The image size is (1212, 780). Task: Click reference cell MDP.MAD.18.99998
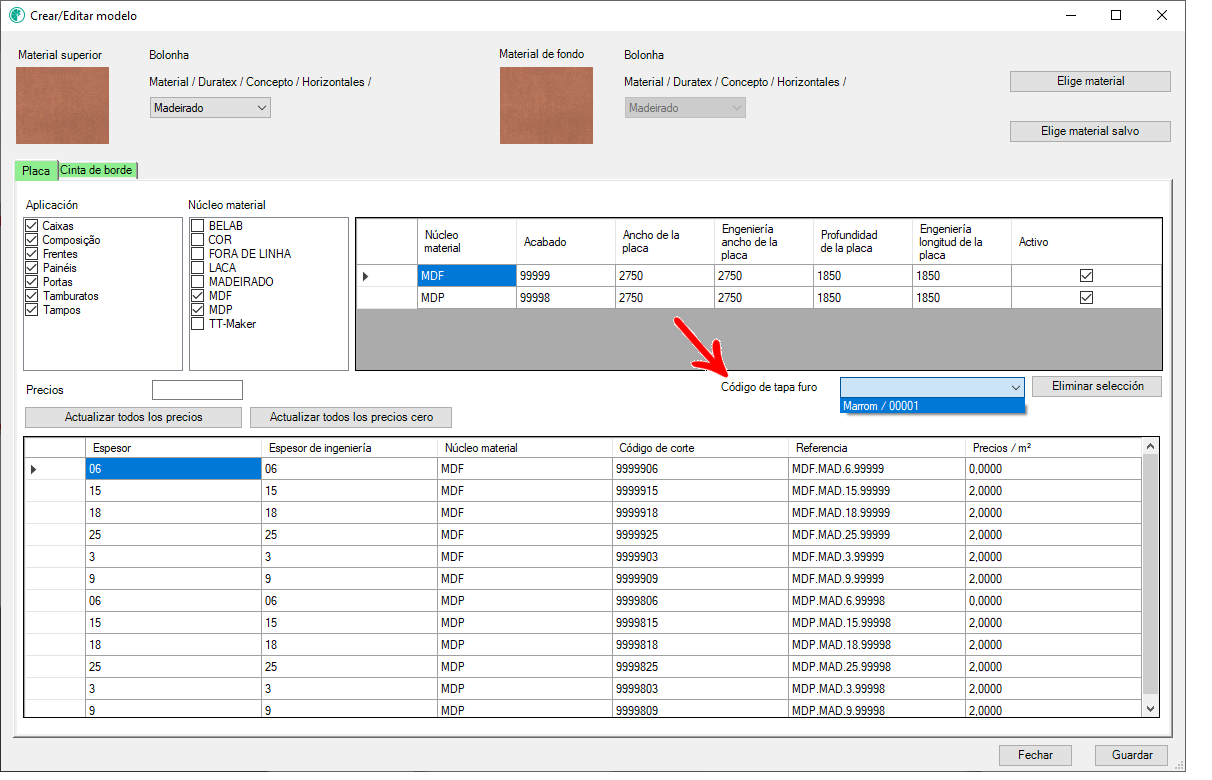coord(877,645)
